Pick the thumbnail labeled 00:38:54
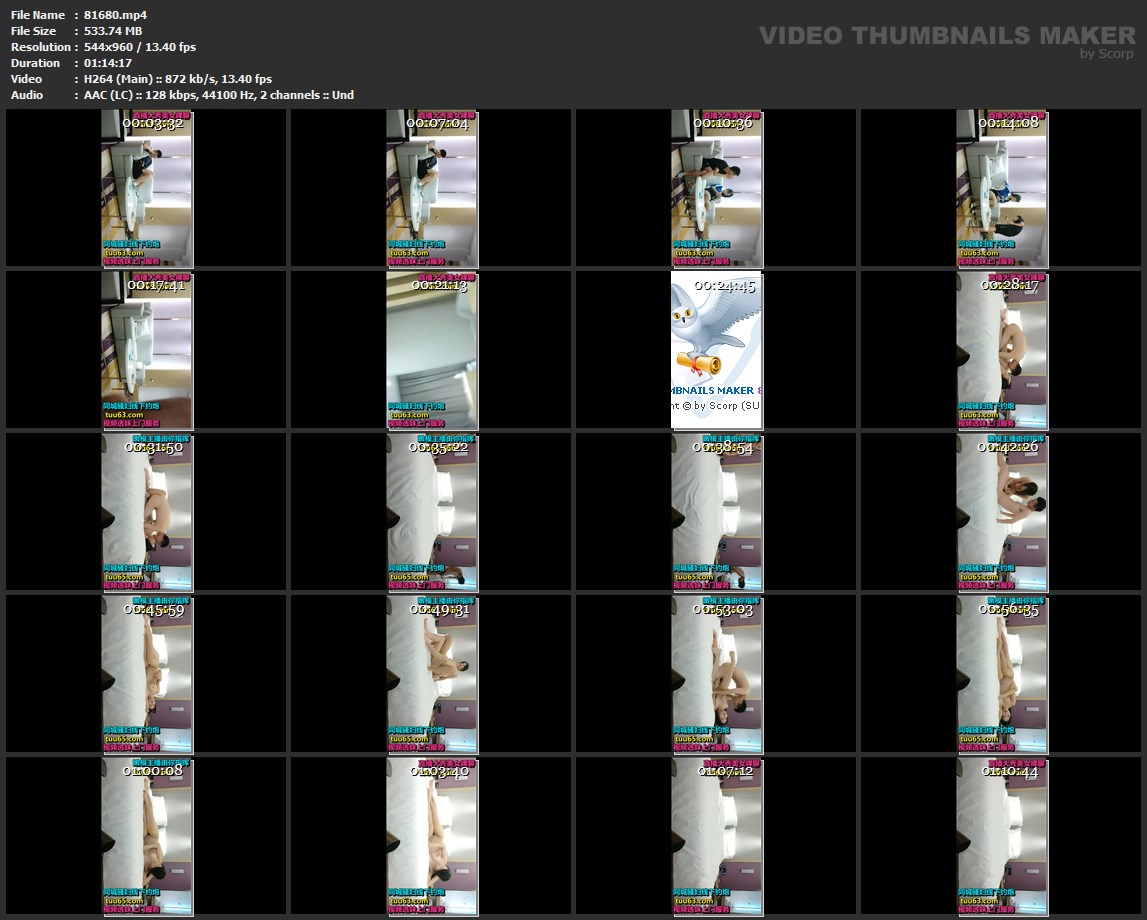Screen dimensions: 1147x920 tap(716, 512)
